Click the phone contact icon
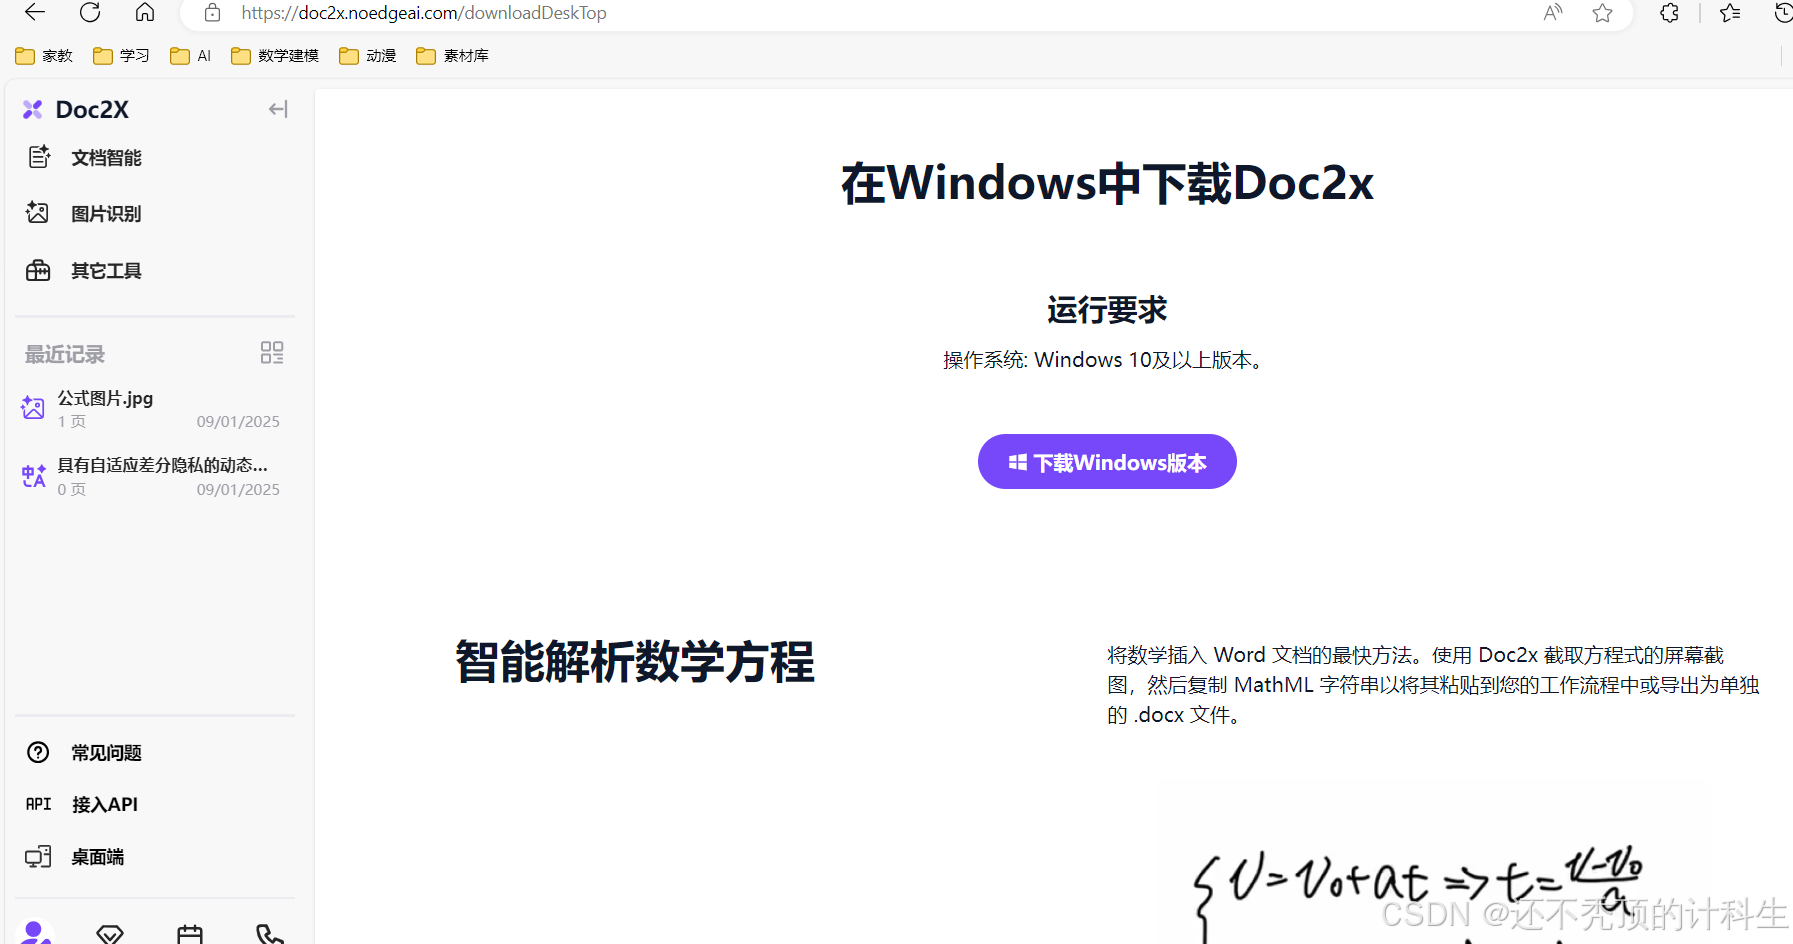 pyautogui.click(x=269, y=935)
